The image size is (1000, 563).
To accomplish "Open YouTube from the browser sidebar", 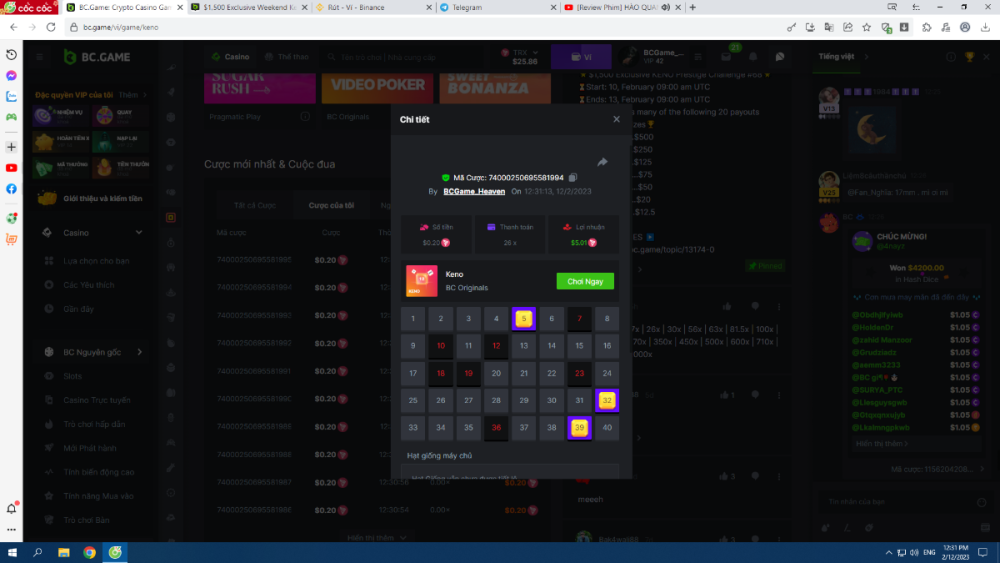I will point(11,168).
